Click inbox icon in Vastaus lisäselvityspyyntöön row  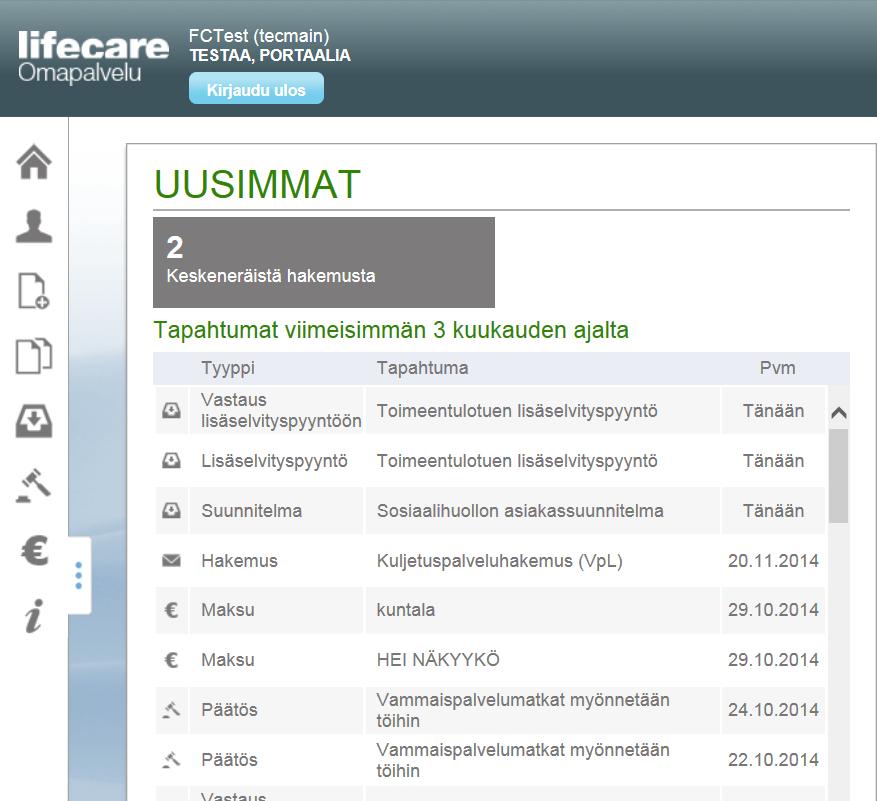pos(171,411)
